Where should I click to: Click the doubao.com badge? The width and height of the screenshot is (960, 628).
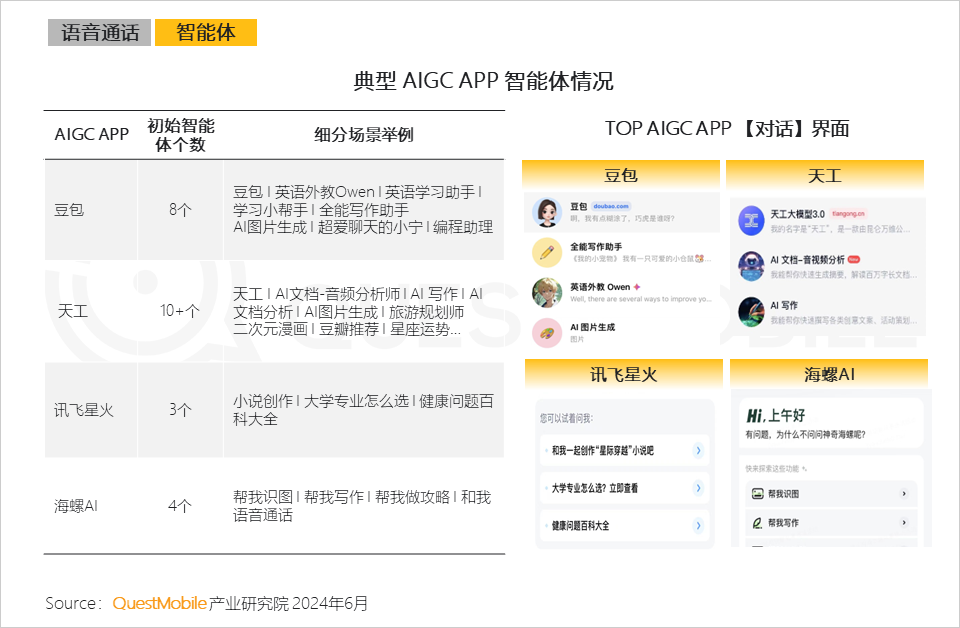pyautogui.click(x=611, y=206)
